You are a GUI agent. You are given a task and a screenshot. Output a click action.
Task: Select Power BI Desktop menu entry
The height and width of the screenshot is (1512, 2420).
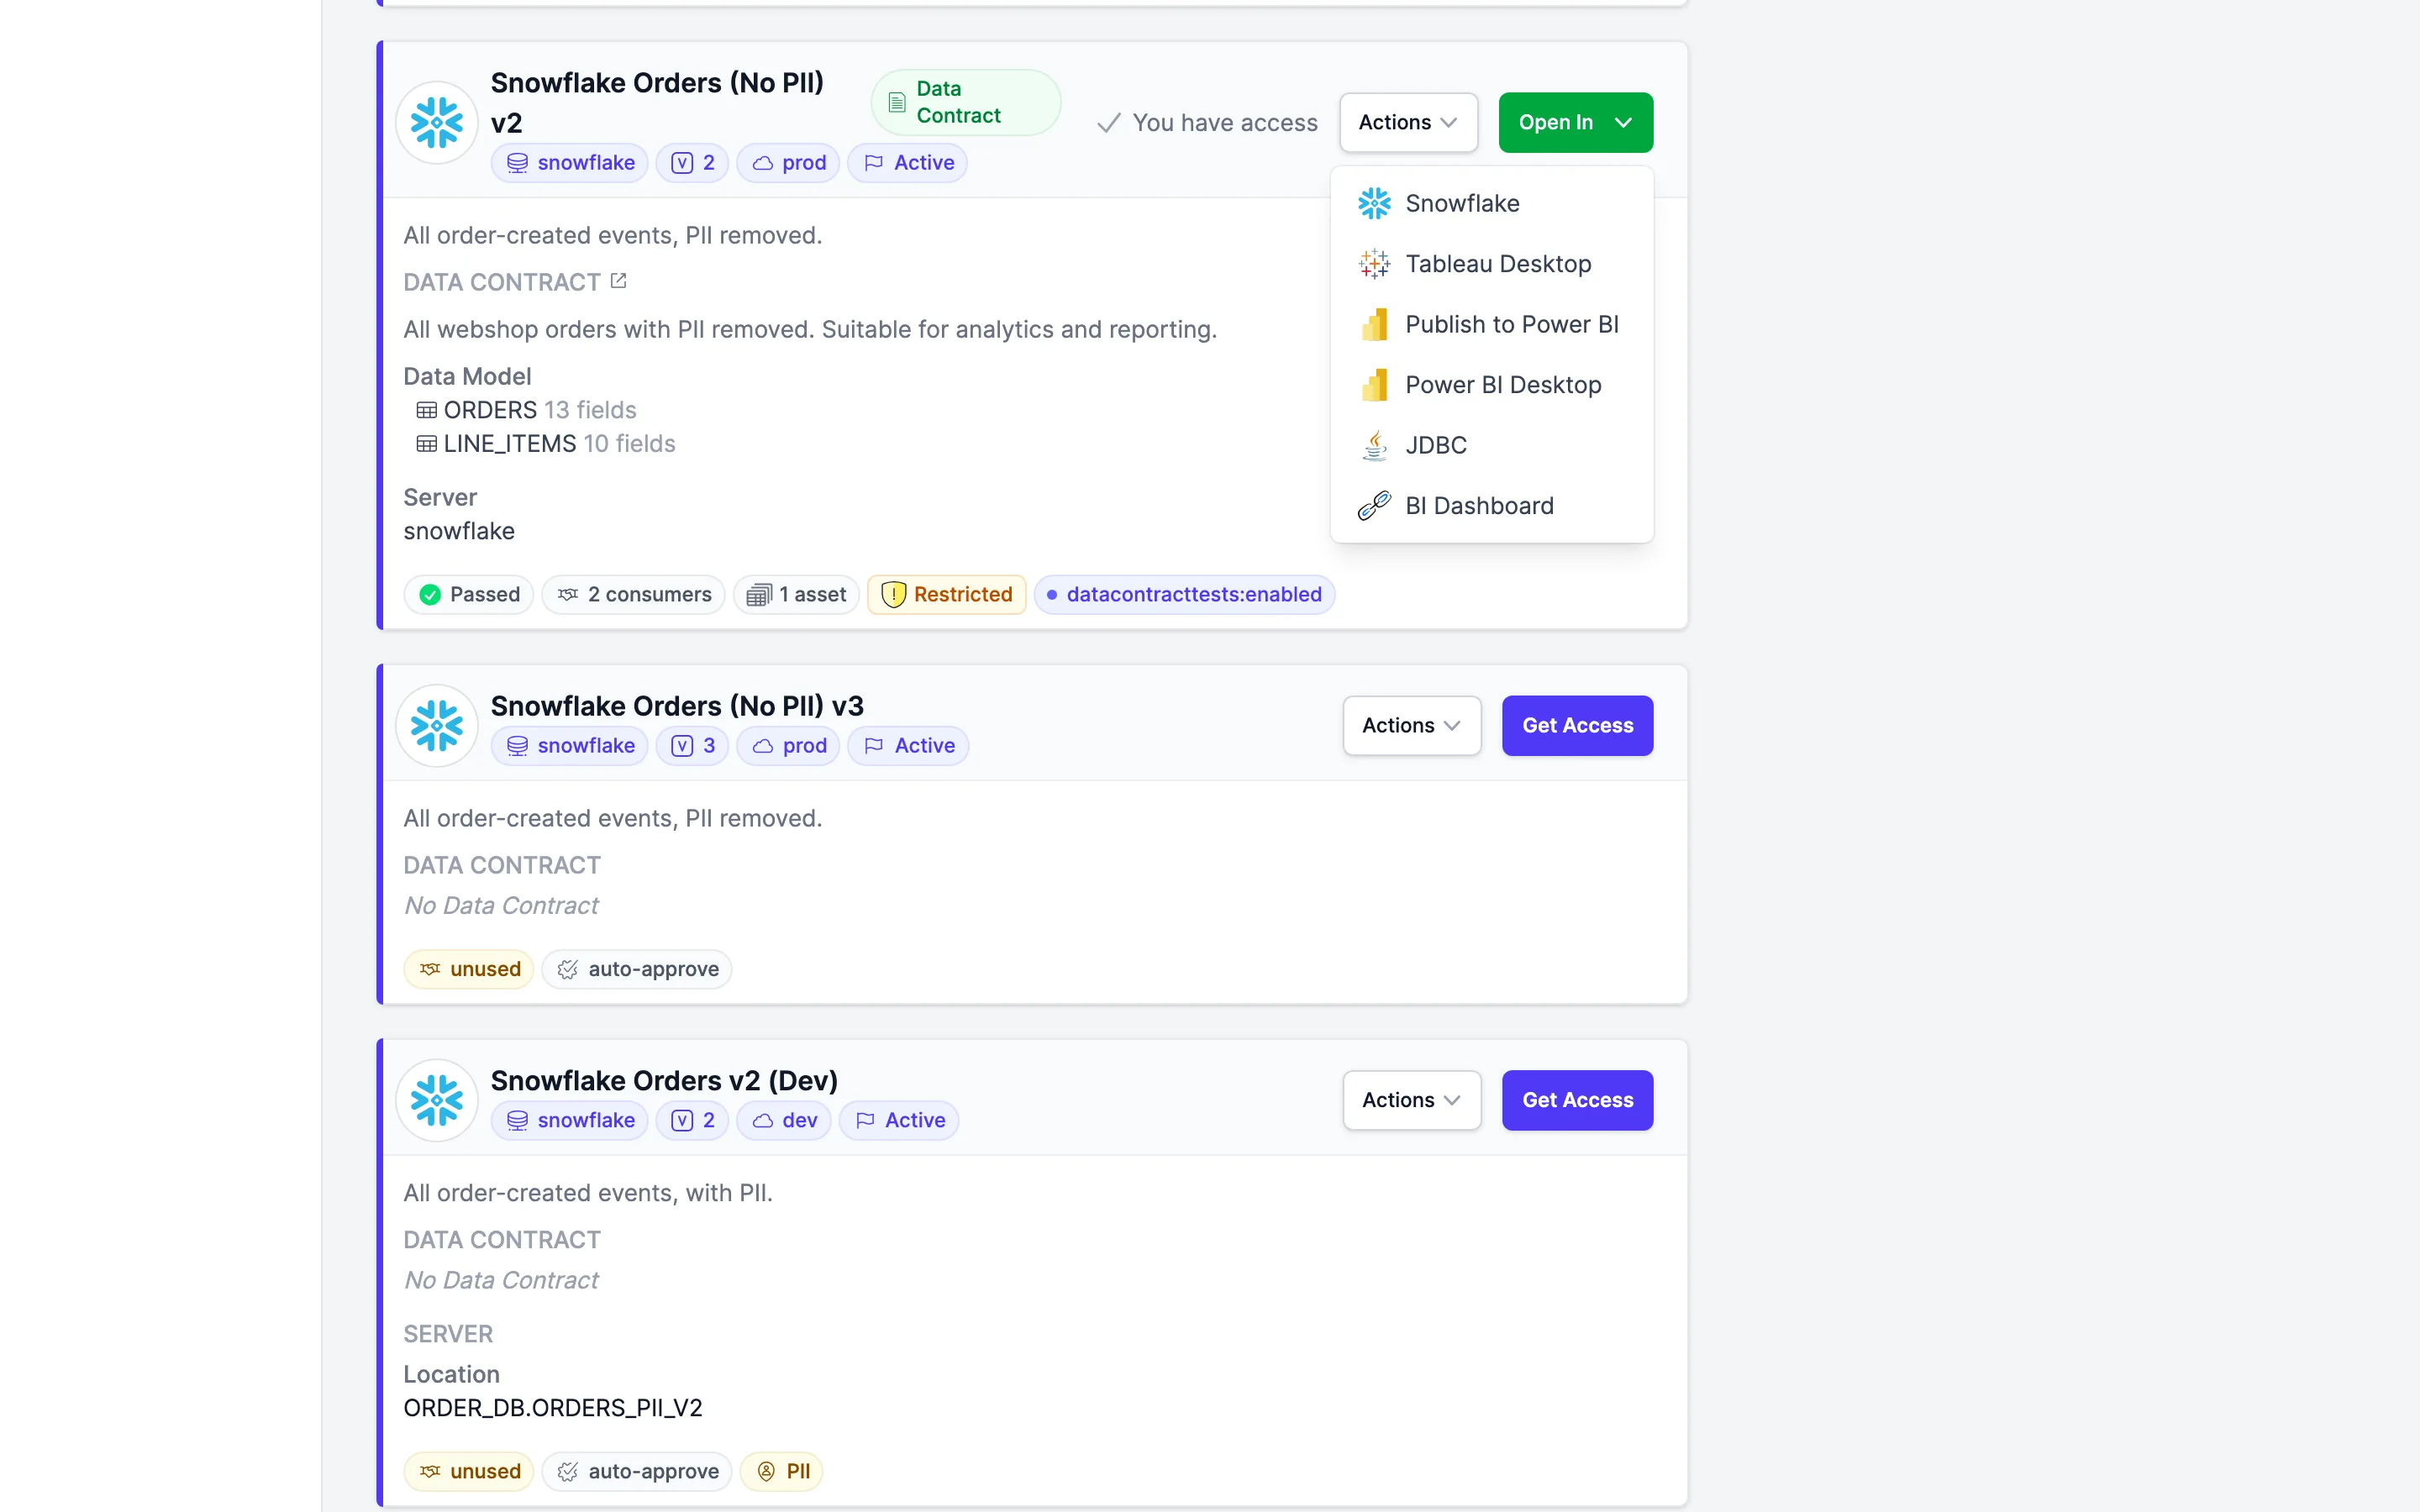pyautogui.click(x=1491, y=385)
